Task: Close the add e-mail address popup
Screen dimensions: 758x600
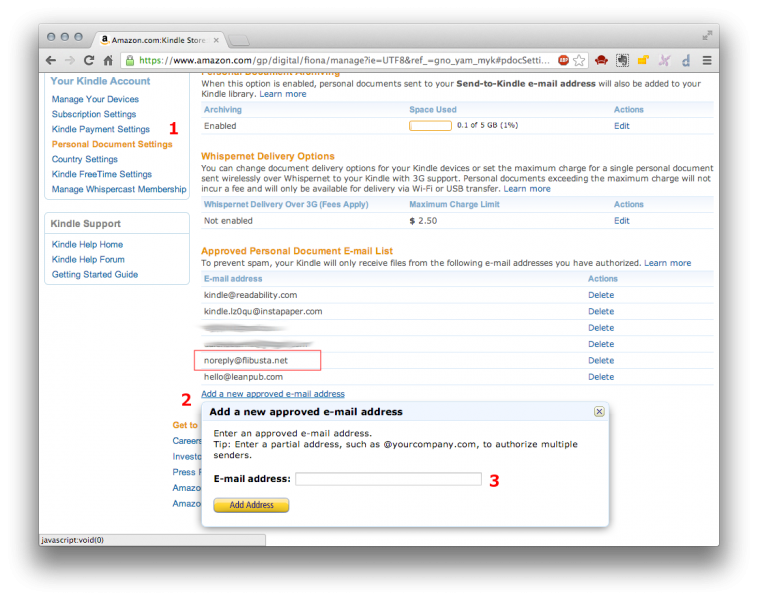Action: coord(599,411)
